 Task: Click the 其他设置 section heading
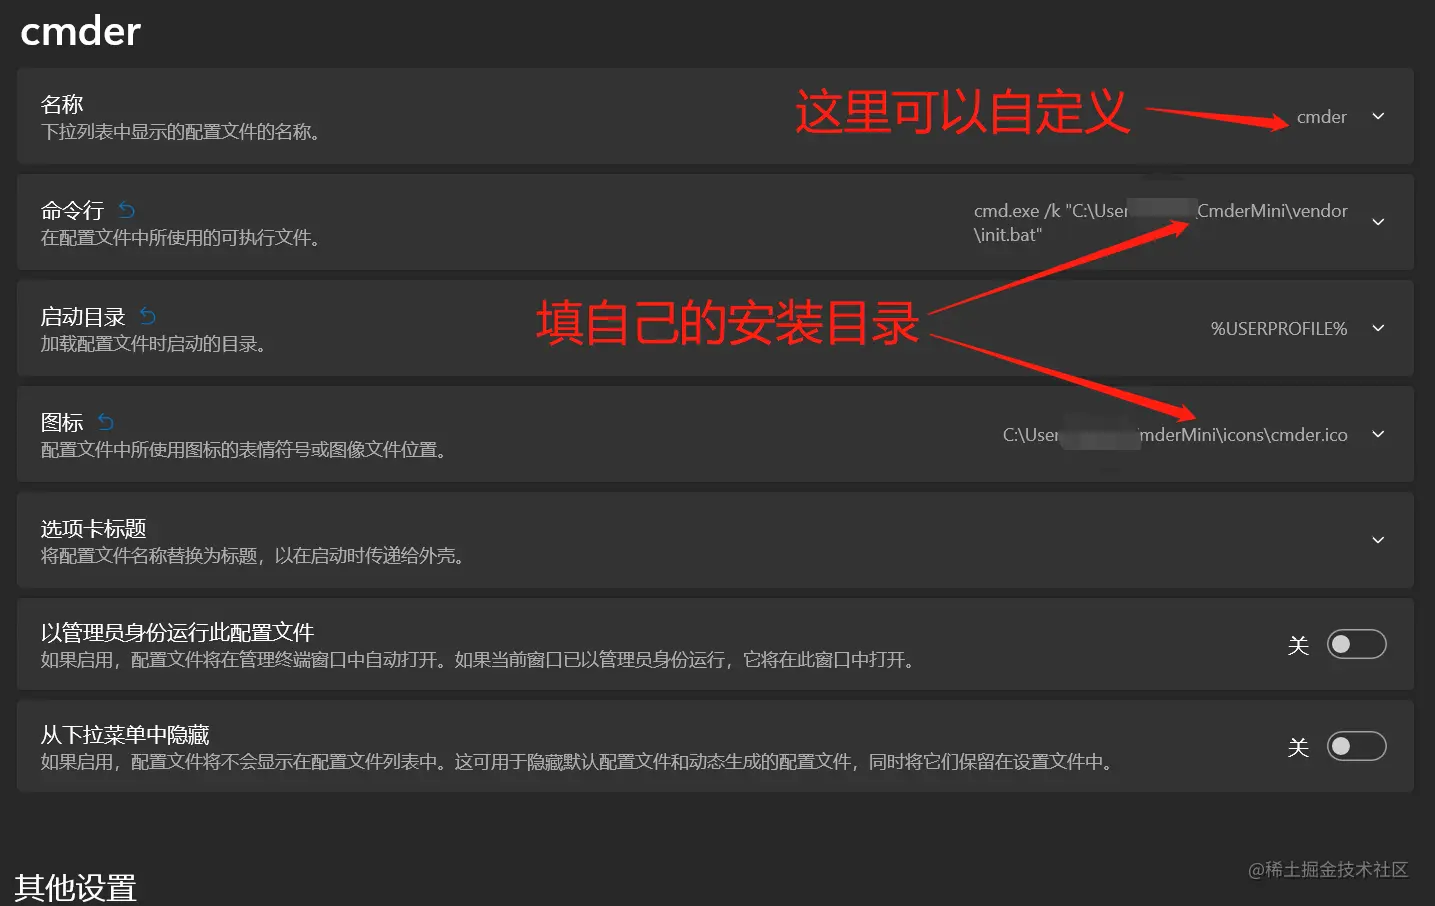coord(75,886)
